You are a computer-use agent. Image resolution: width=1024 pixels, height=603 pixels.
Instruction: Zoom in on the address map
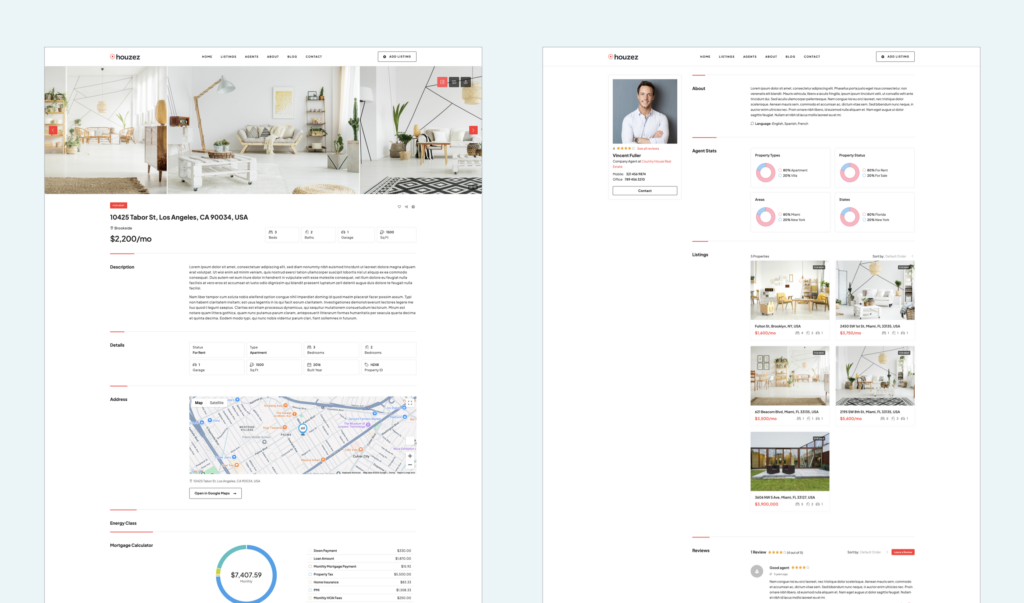(410, 457)
